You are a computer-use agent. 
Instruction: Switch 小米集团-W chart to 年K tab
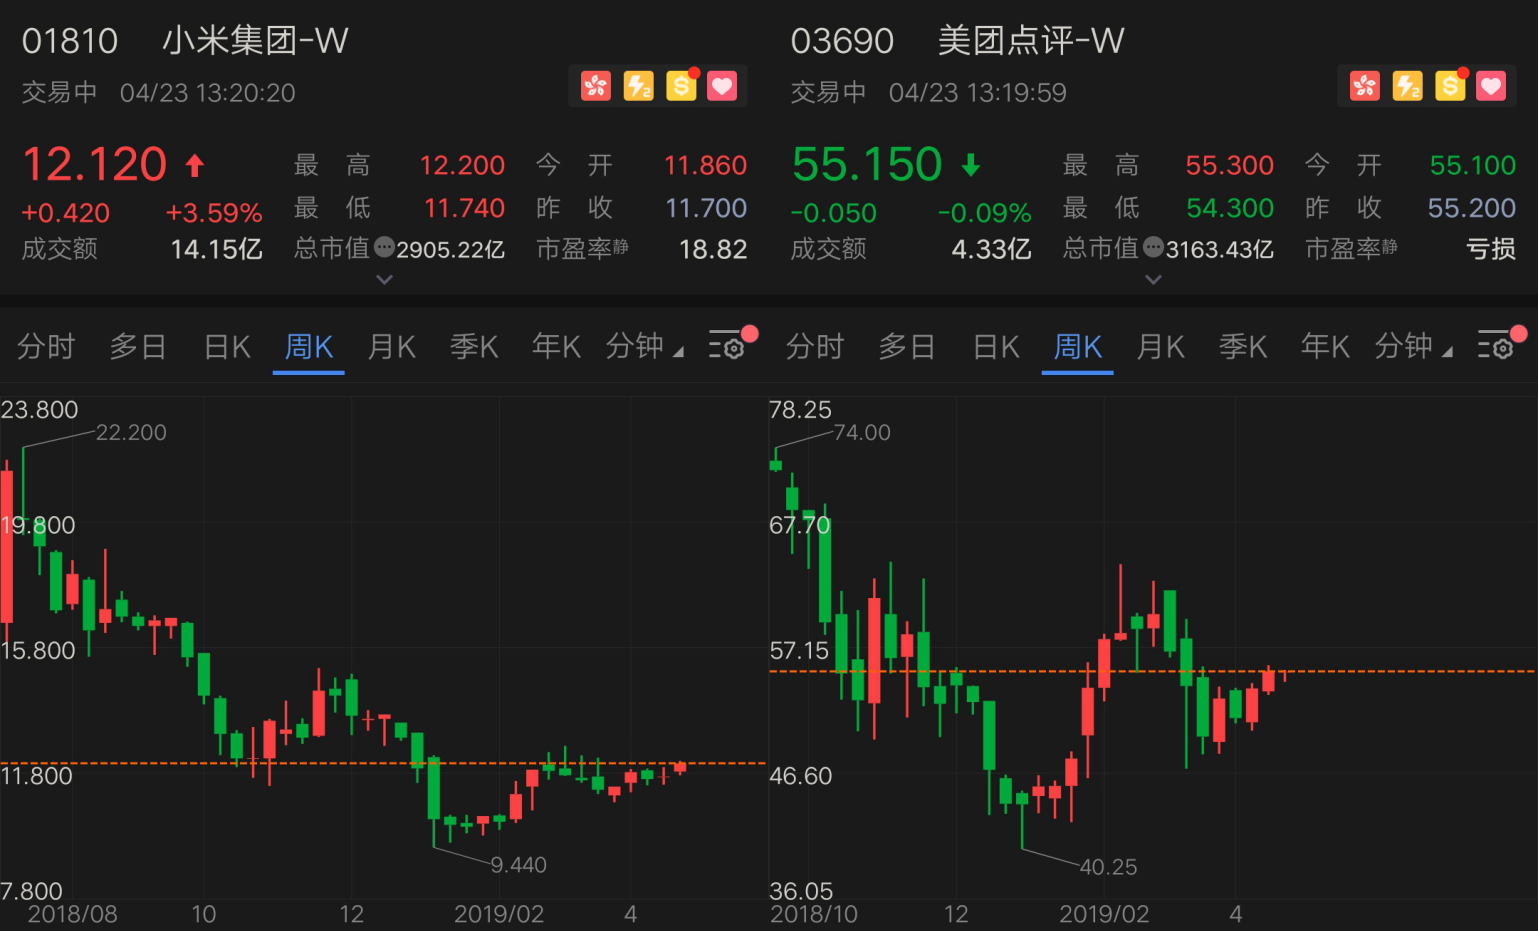556,347
